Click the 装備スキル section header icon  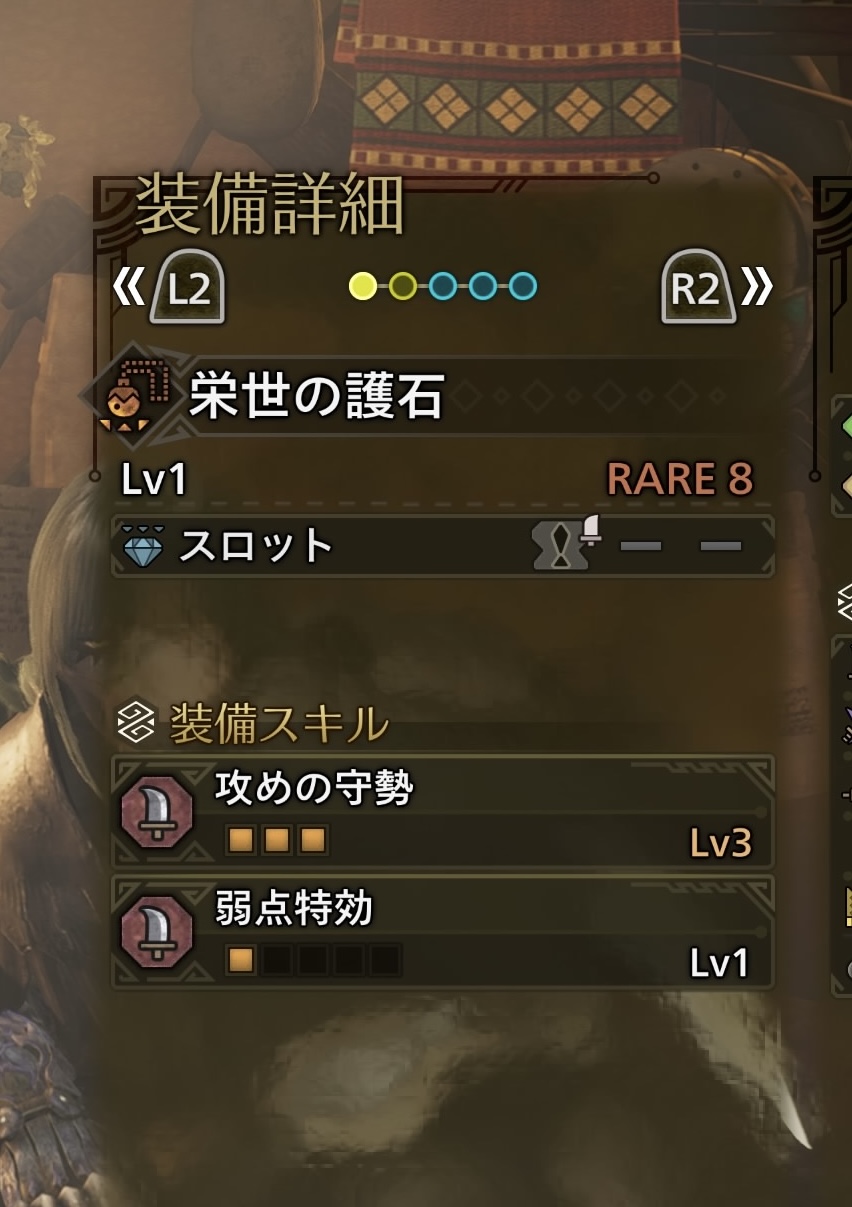click(136, 722)
